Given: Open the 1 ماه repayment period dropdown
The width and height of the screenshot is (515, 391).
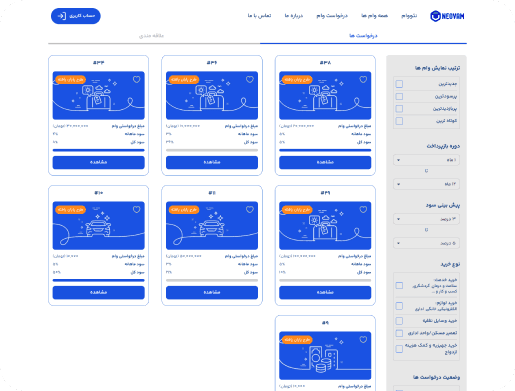Looking at the screenshot, I should pos(426,160).
